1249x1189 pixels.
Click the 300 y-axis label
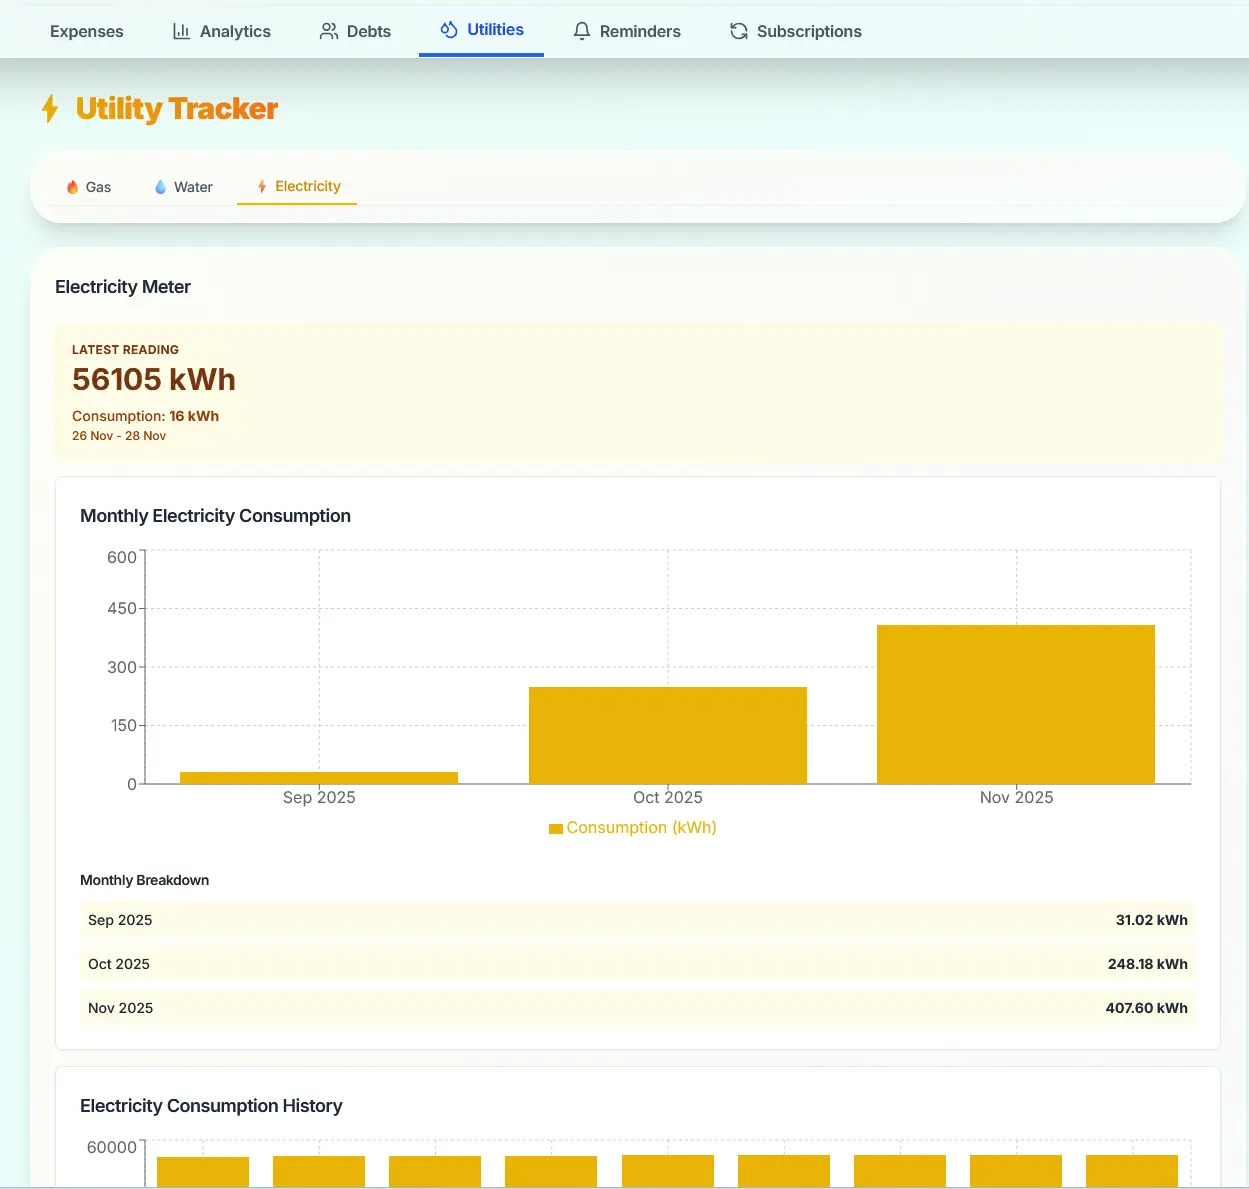pyautogui.click(x=122, y=667)
